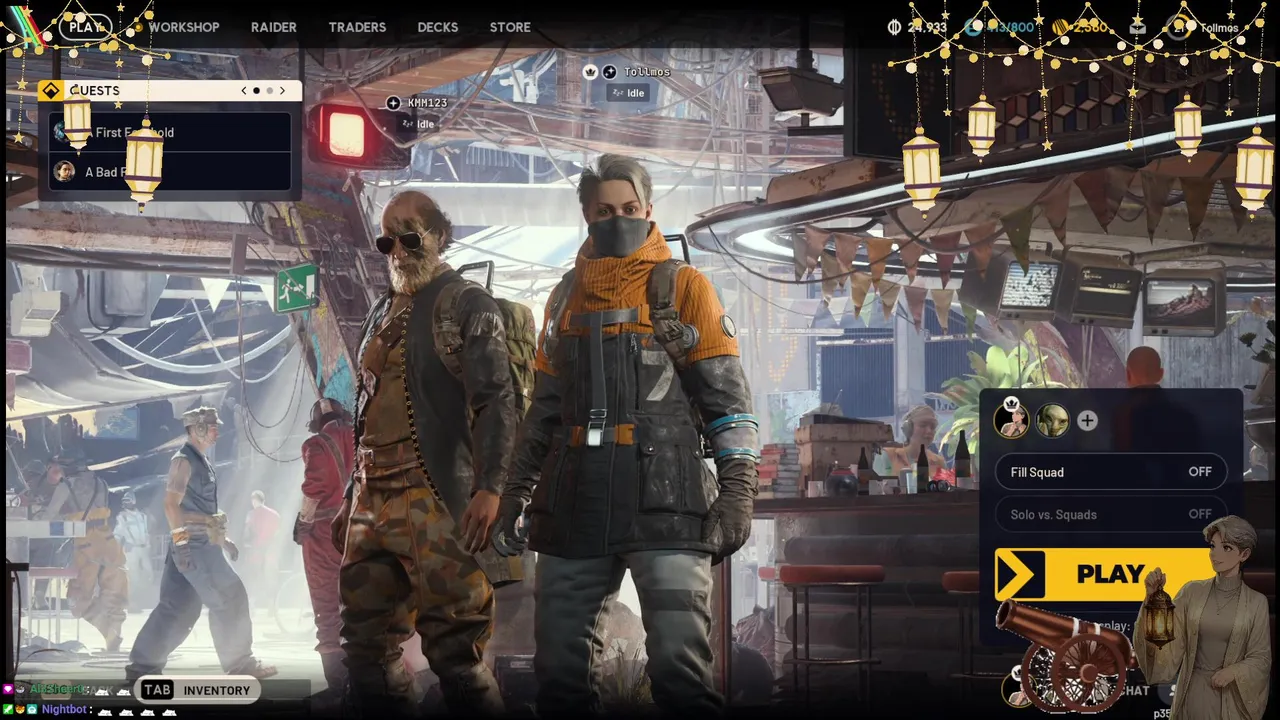
Task: Open the 'A Bad F...' quest row
Action: [170, 171]
